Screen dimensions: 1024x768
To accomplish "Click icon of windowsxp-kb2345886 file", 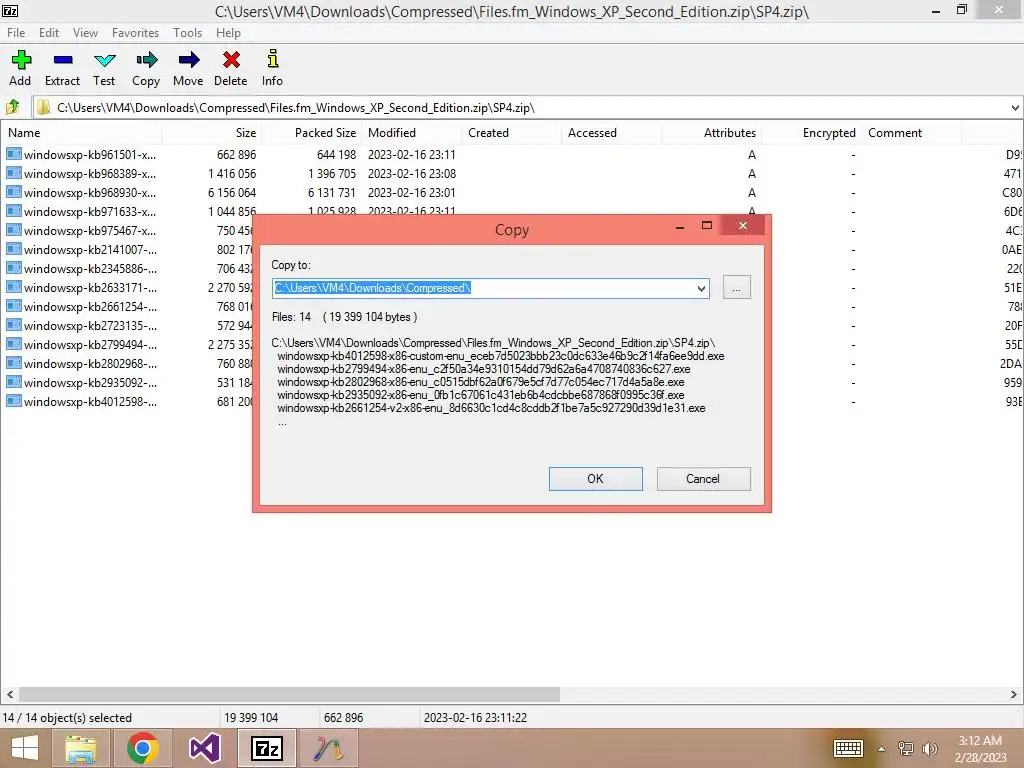I will 14,268.
